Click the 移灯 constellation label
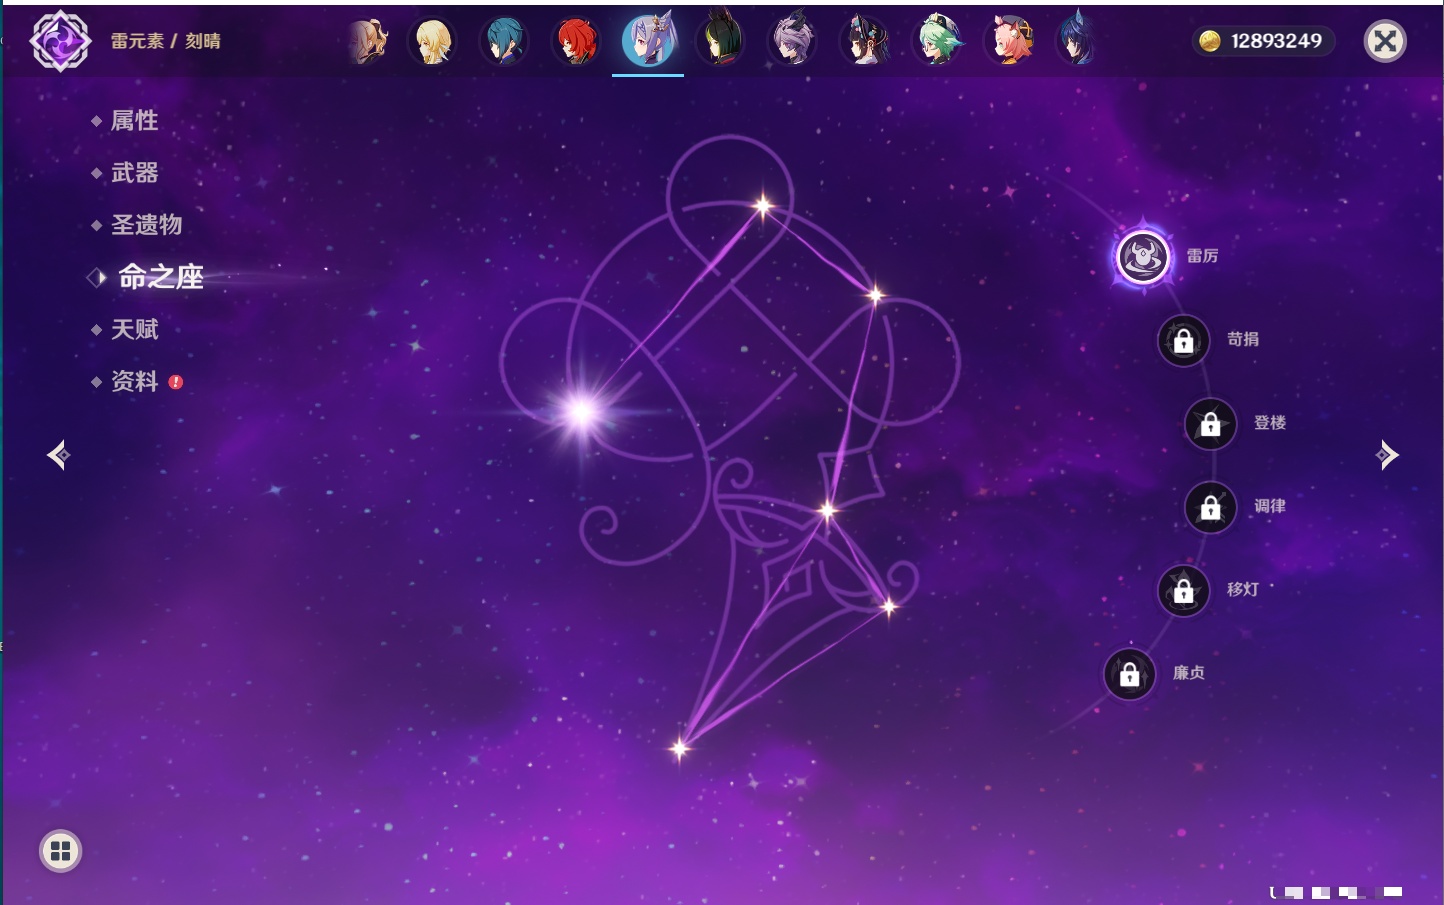The image size is (1444, 905). (x=1243, y=589)
